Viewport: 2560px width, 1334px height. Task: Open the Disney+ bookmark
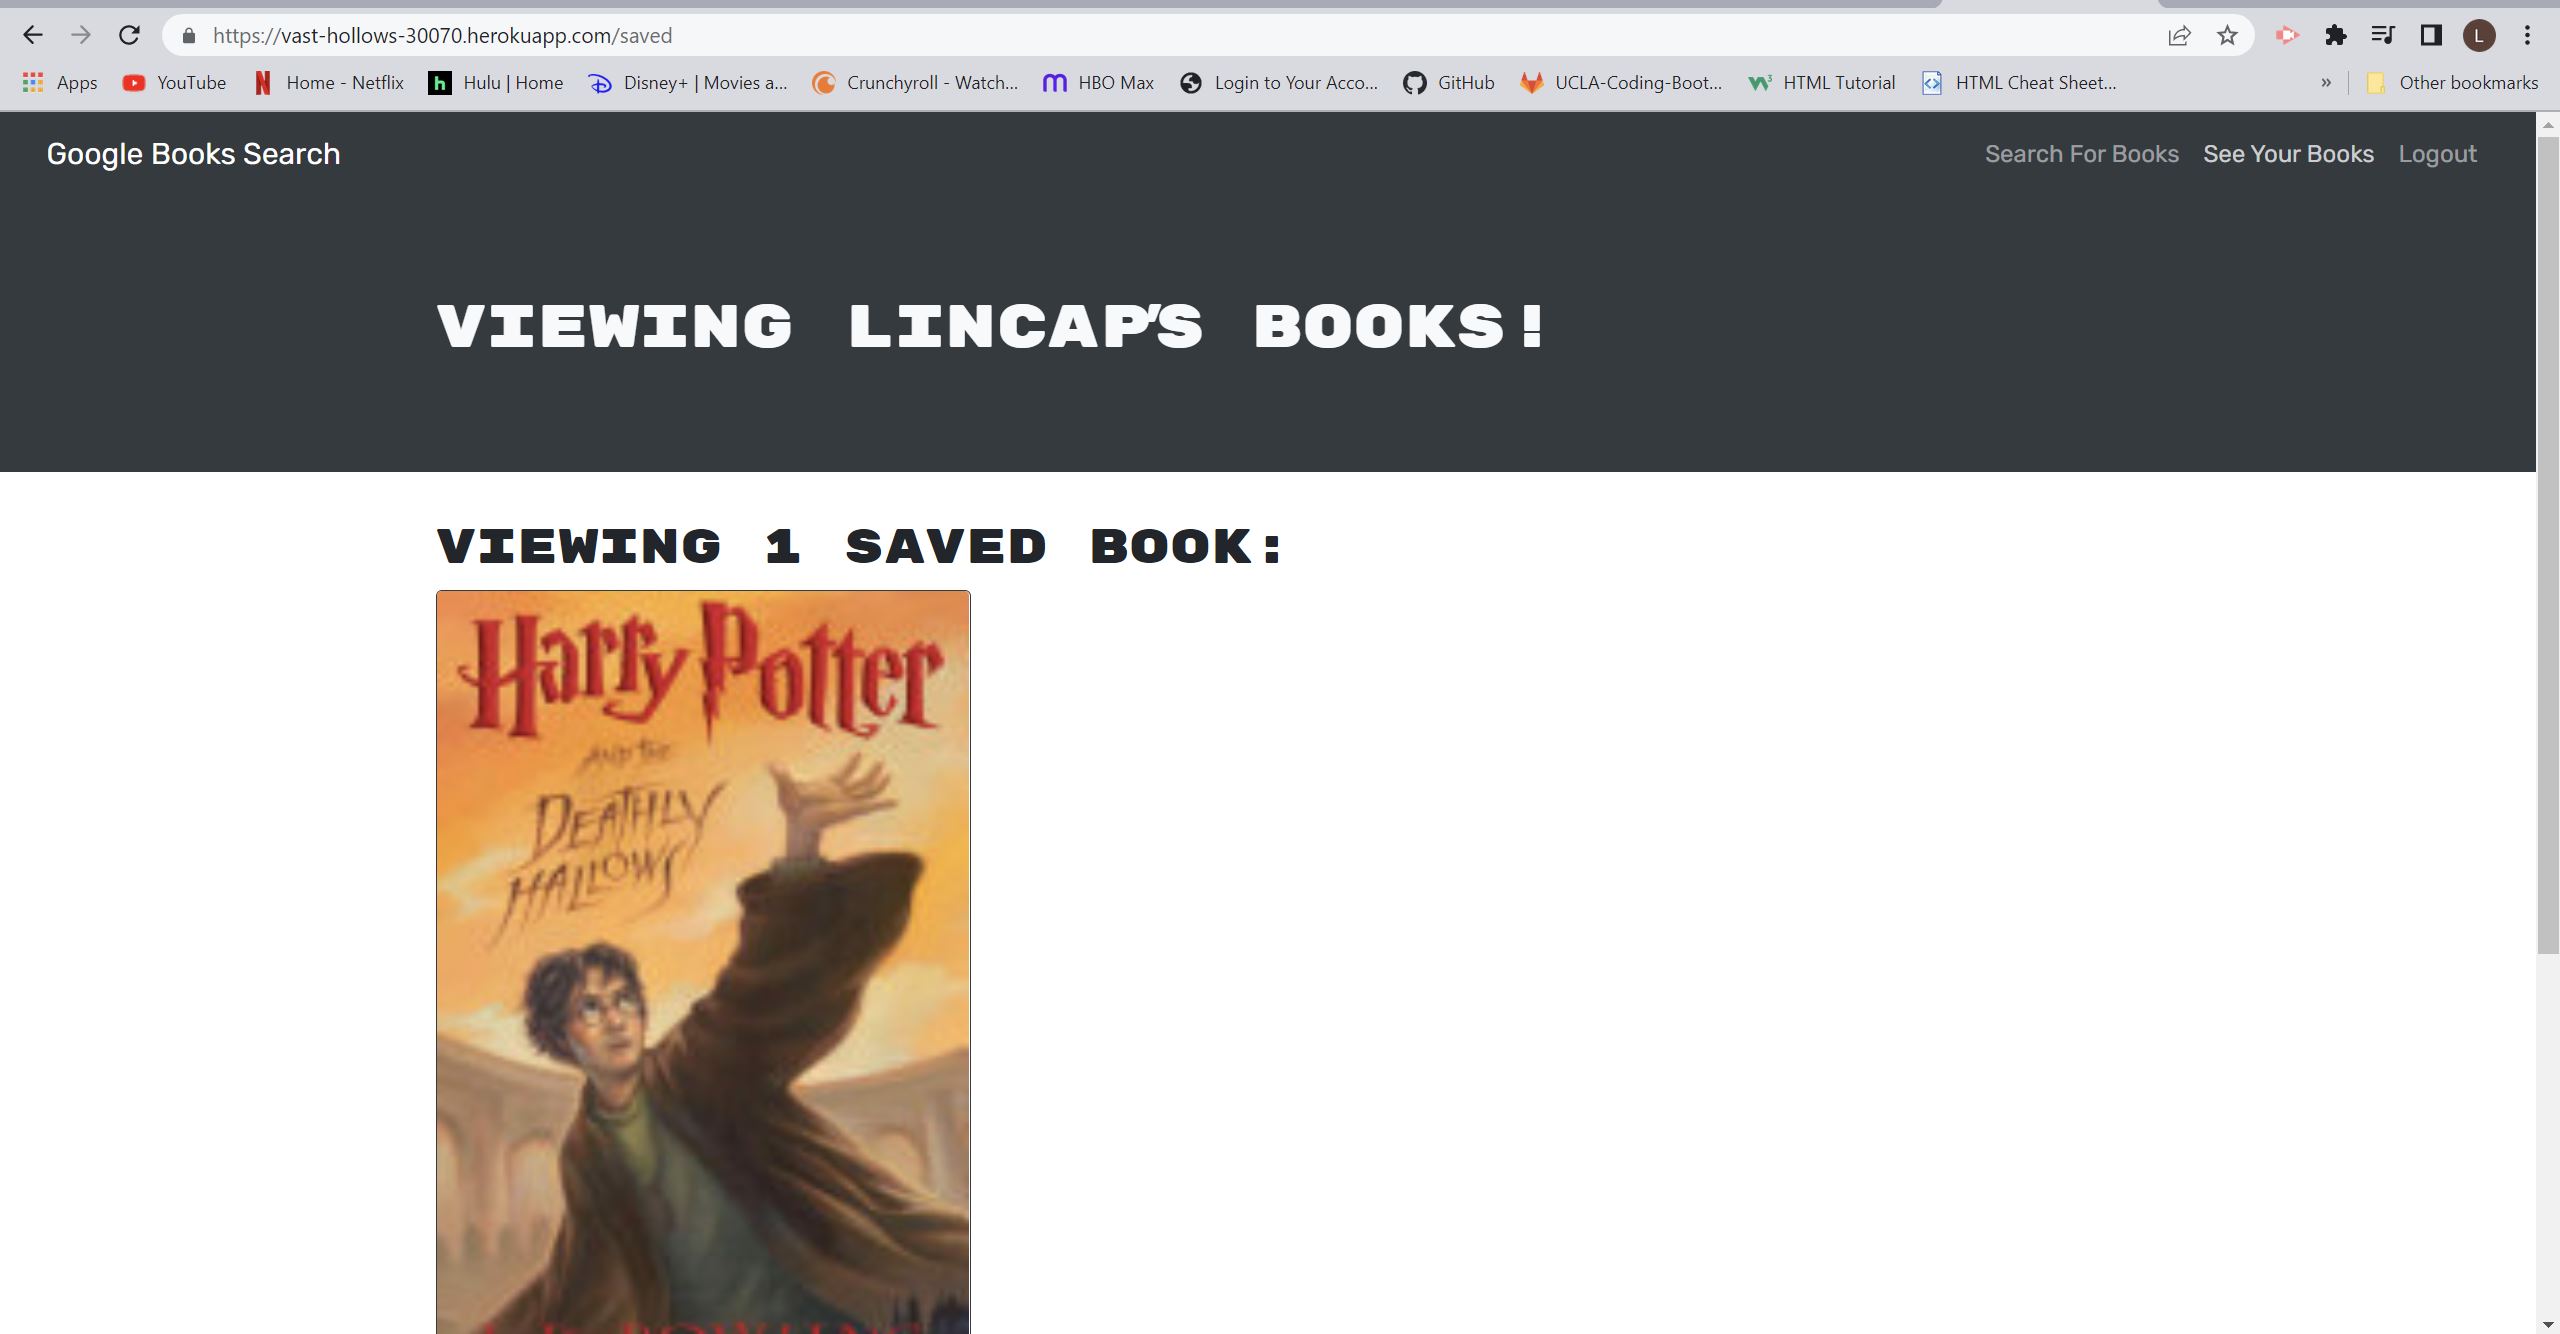tap(689, 83)
